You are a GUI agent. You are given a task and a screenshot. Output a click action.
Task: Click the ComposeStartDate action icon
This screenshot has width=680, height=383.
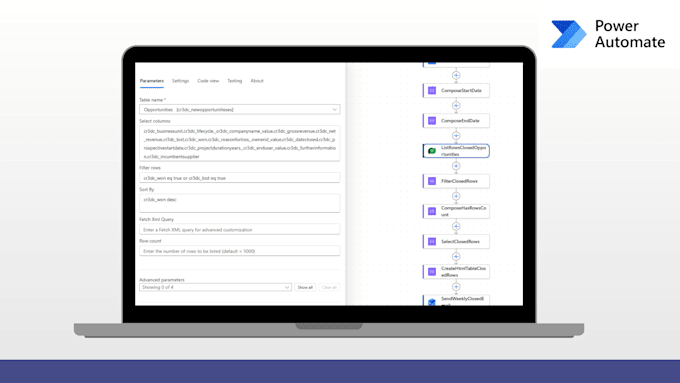click(432, 91)
